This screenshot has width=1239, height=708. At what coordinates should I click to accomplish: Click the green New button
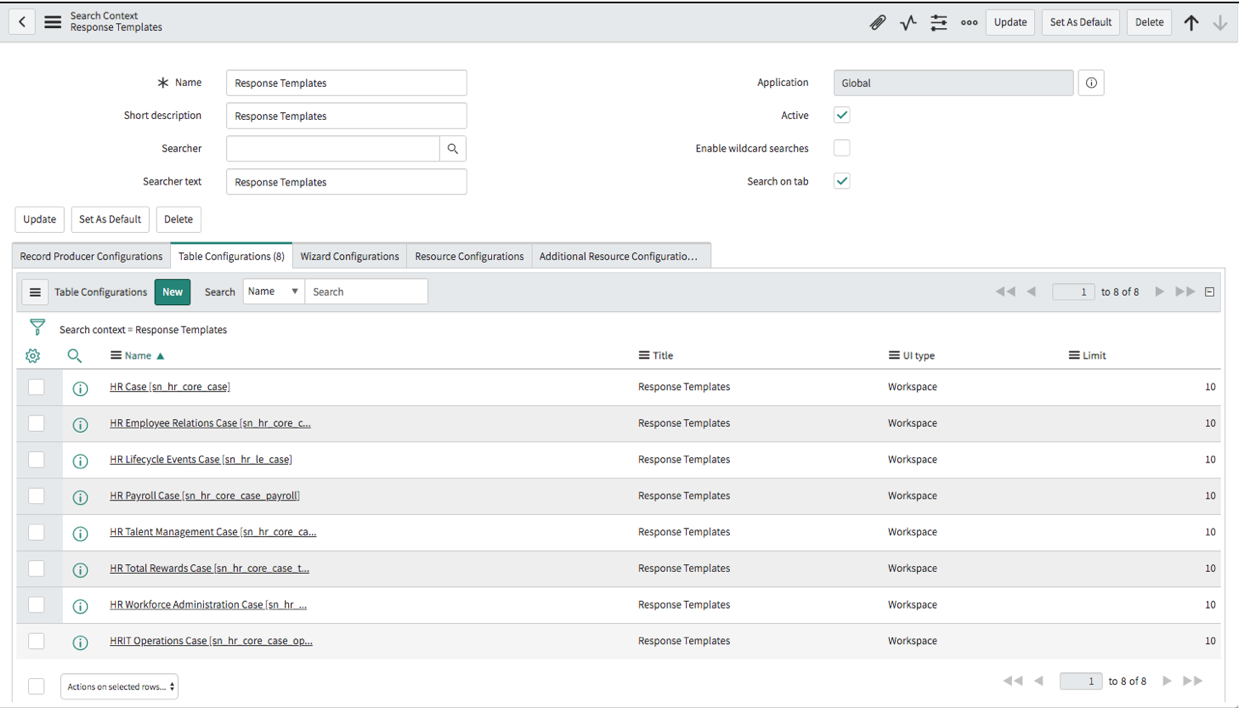pyautogui.click(x=172, y=292)
